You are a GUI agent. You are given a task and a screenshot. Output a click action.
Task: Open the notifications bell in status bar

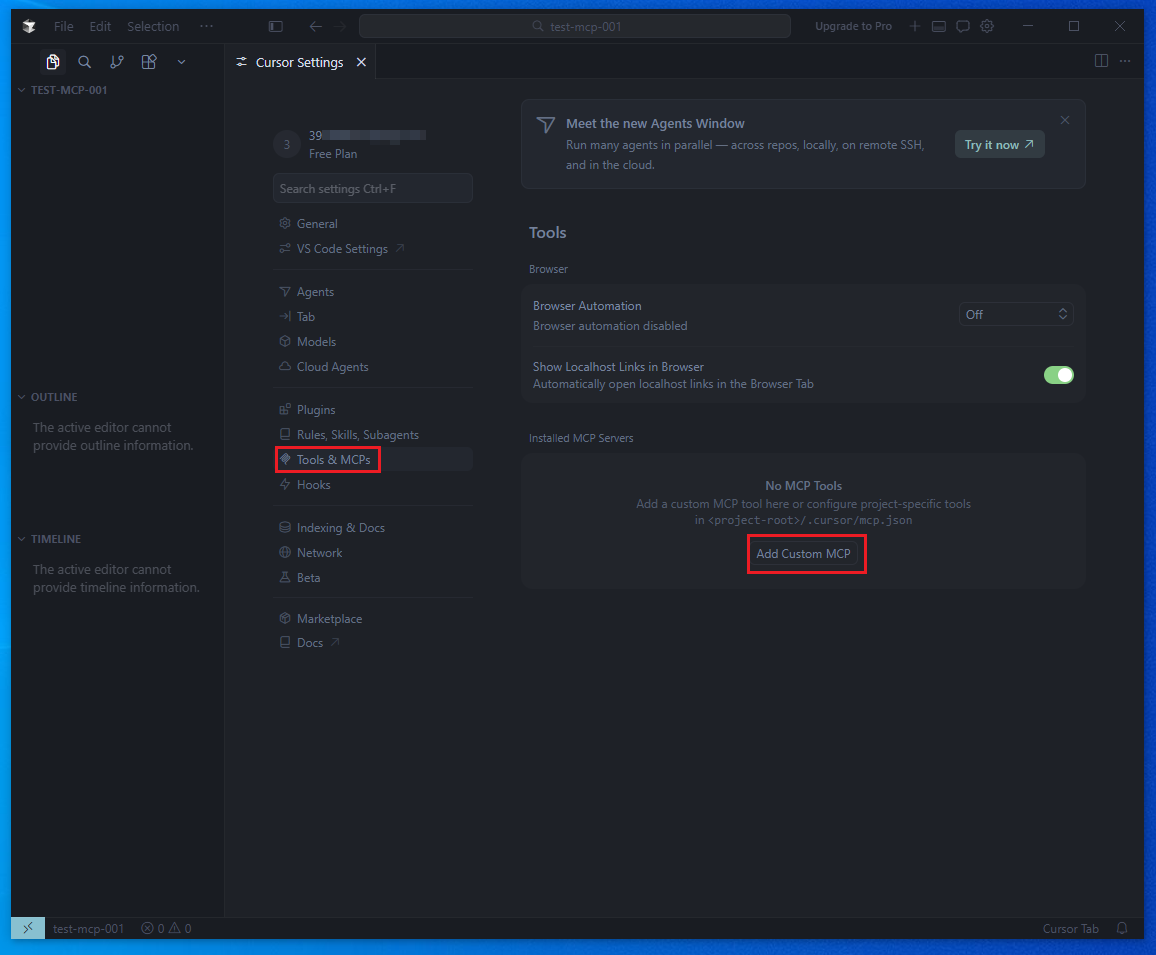(x=1122, y=928)
